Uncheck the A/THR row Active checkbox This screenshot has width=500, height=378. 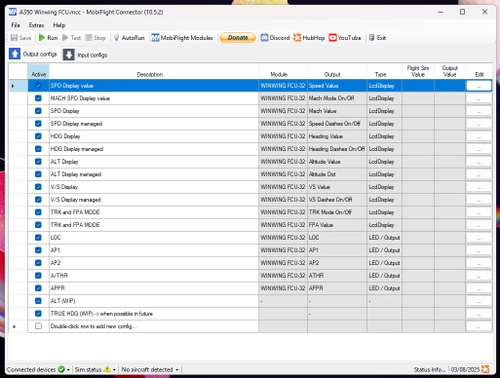[38, 275]
